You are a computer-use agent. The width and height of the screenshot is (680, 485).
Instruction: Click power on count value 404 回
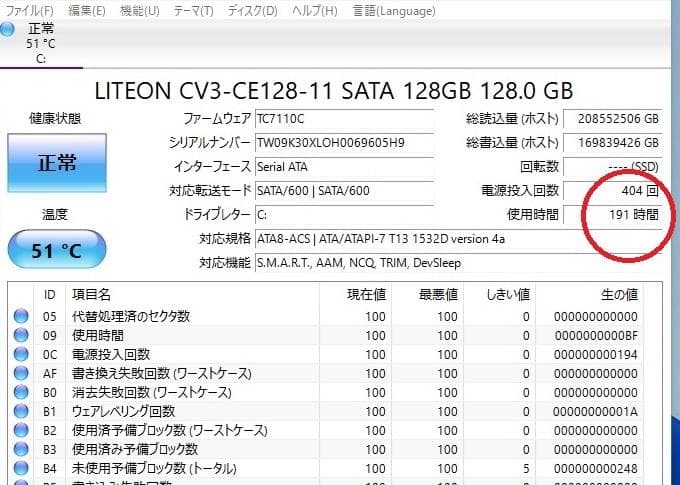tap(613, 190)
